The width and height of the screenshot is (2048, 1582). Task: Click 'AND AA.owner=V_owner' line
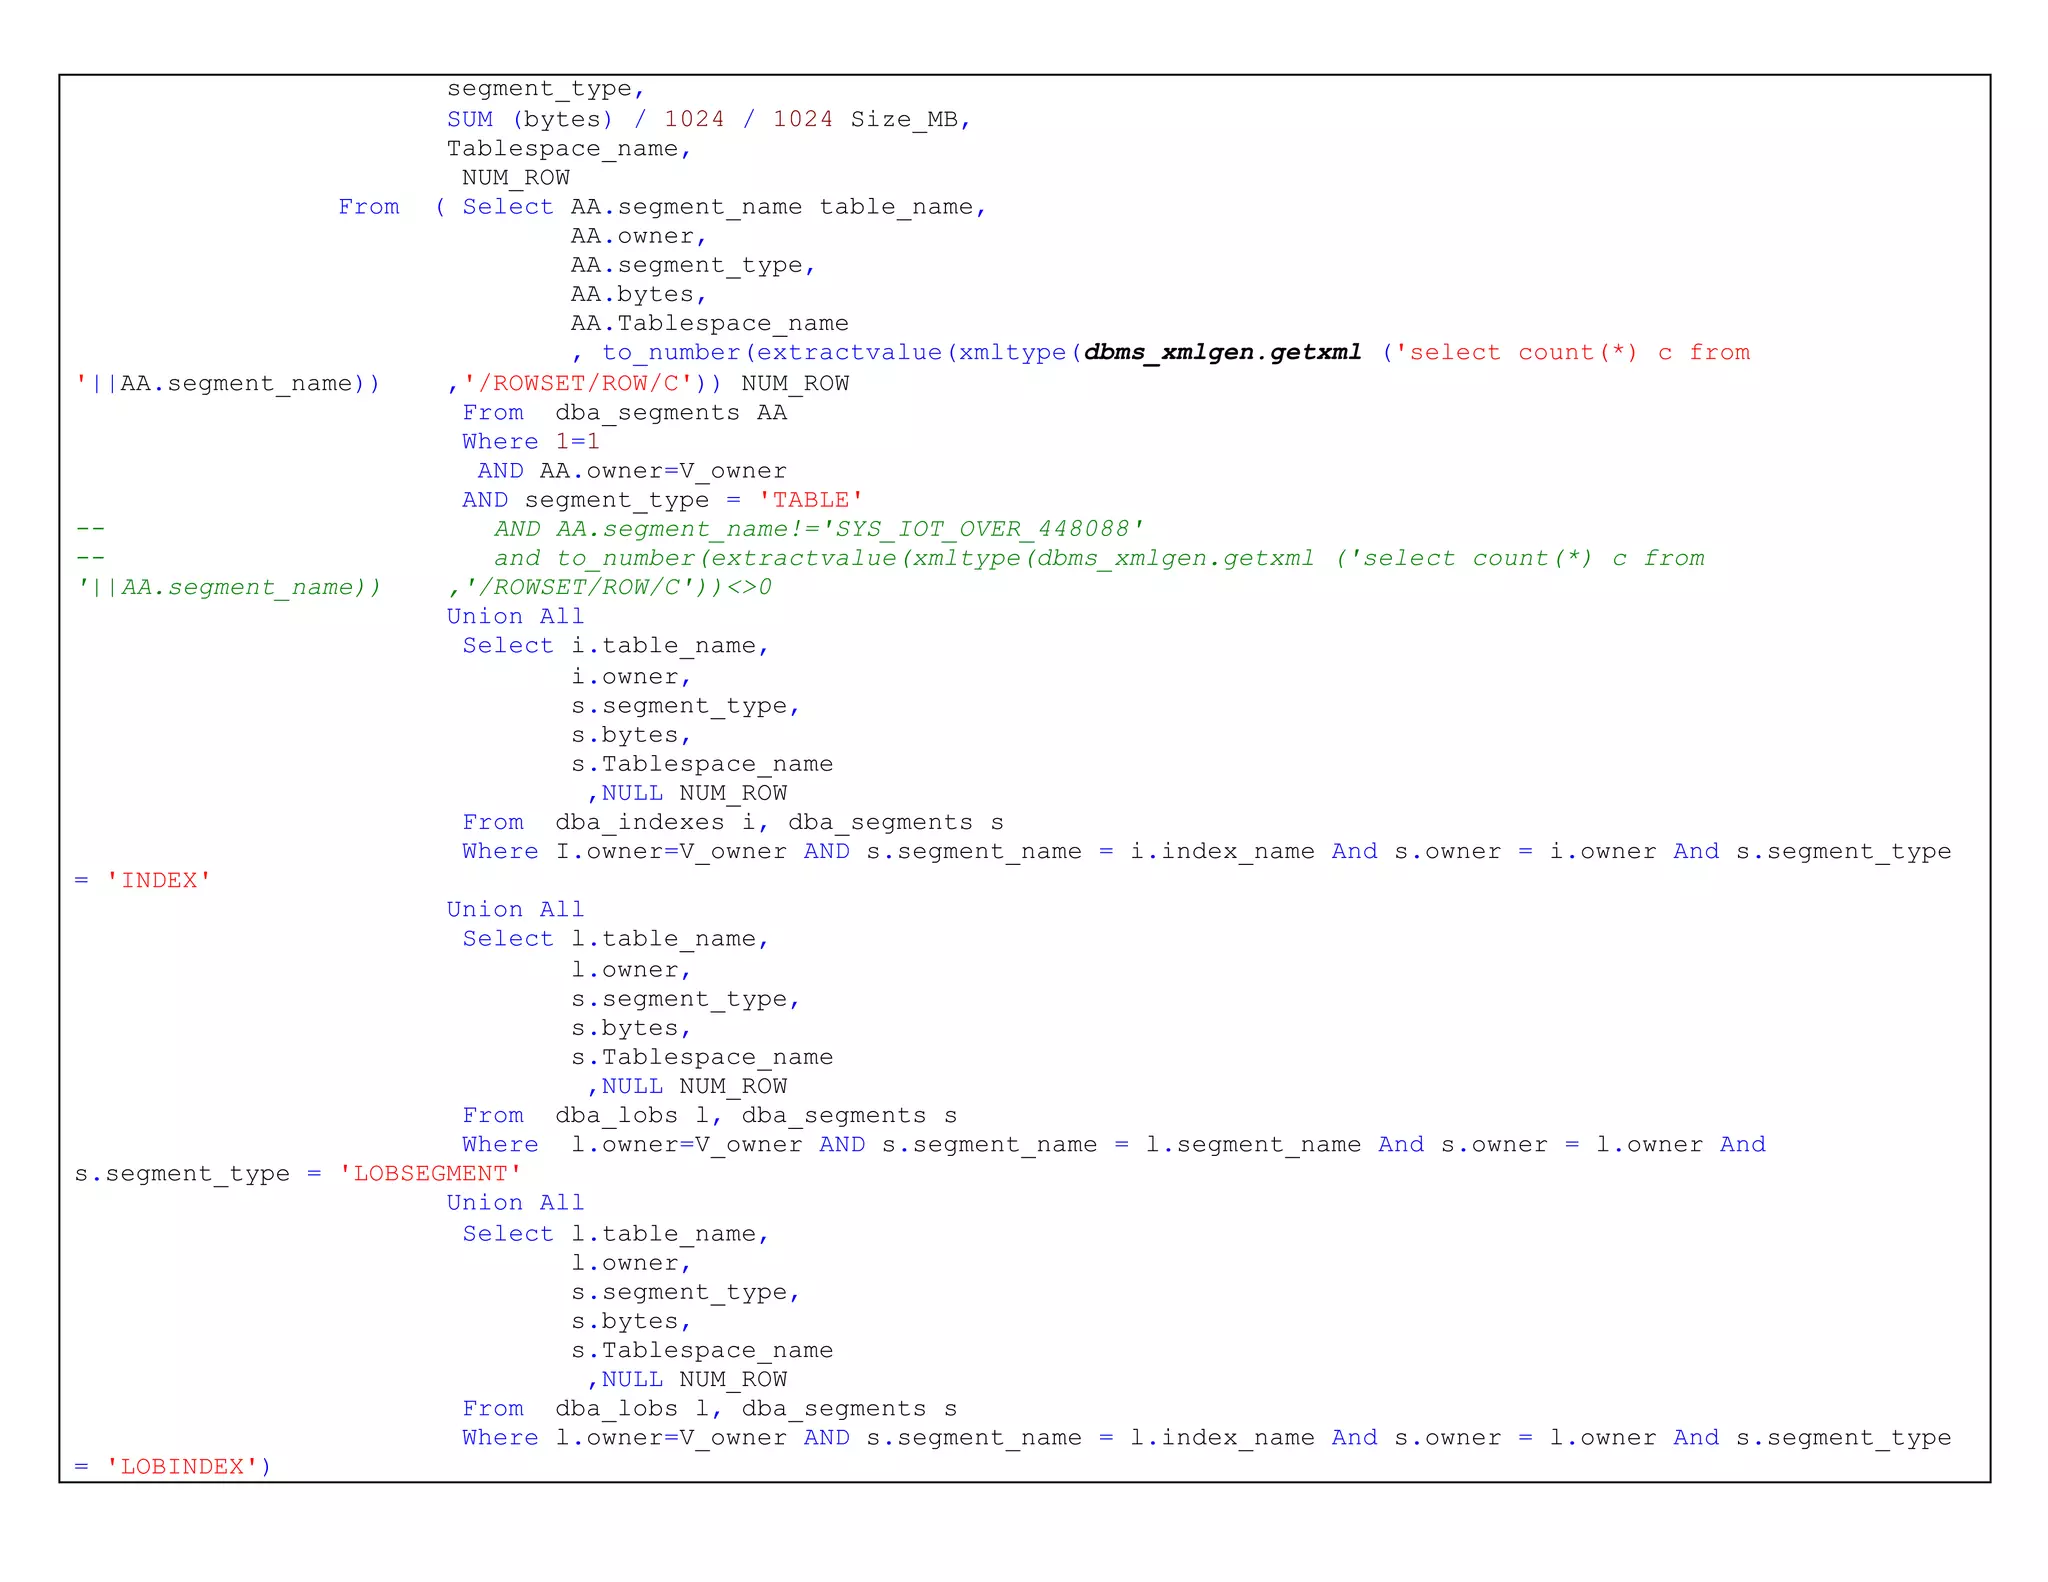(x=632, y=471)
